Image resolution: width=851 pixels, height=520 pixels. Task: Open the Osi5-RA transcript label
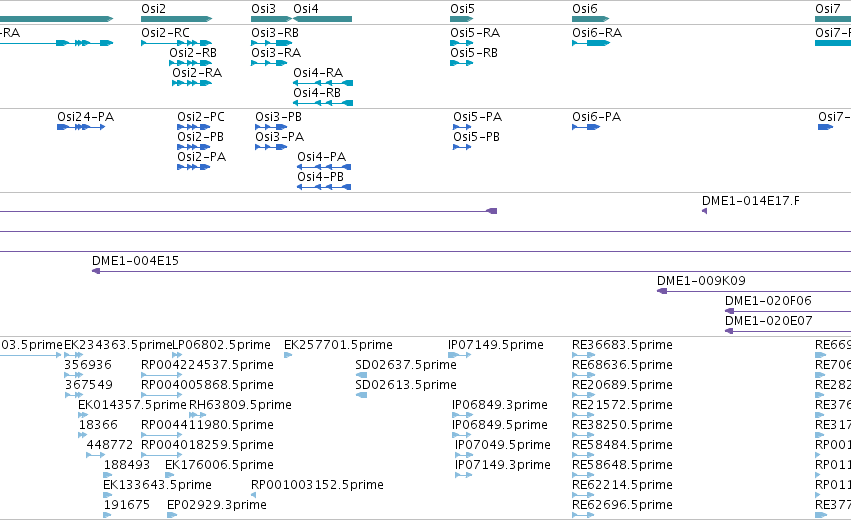475,33
